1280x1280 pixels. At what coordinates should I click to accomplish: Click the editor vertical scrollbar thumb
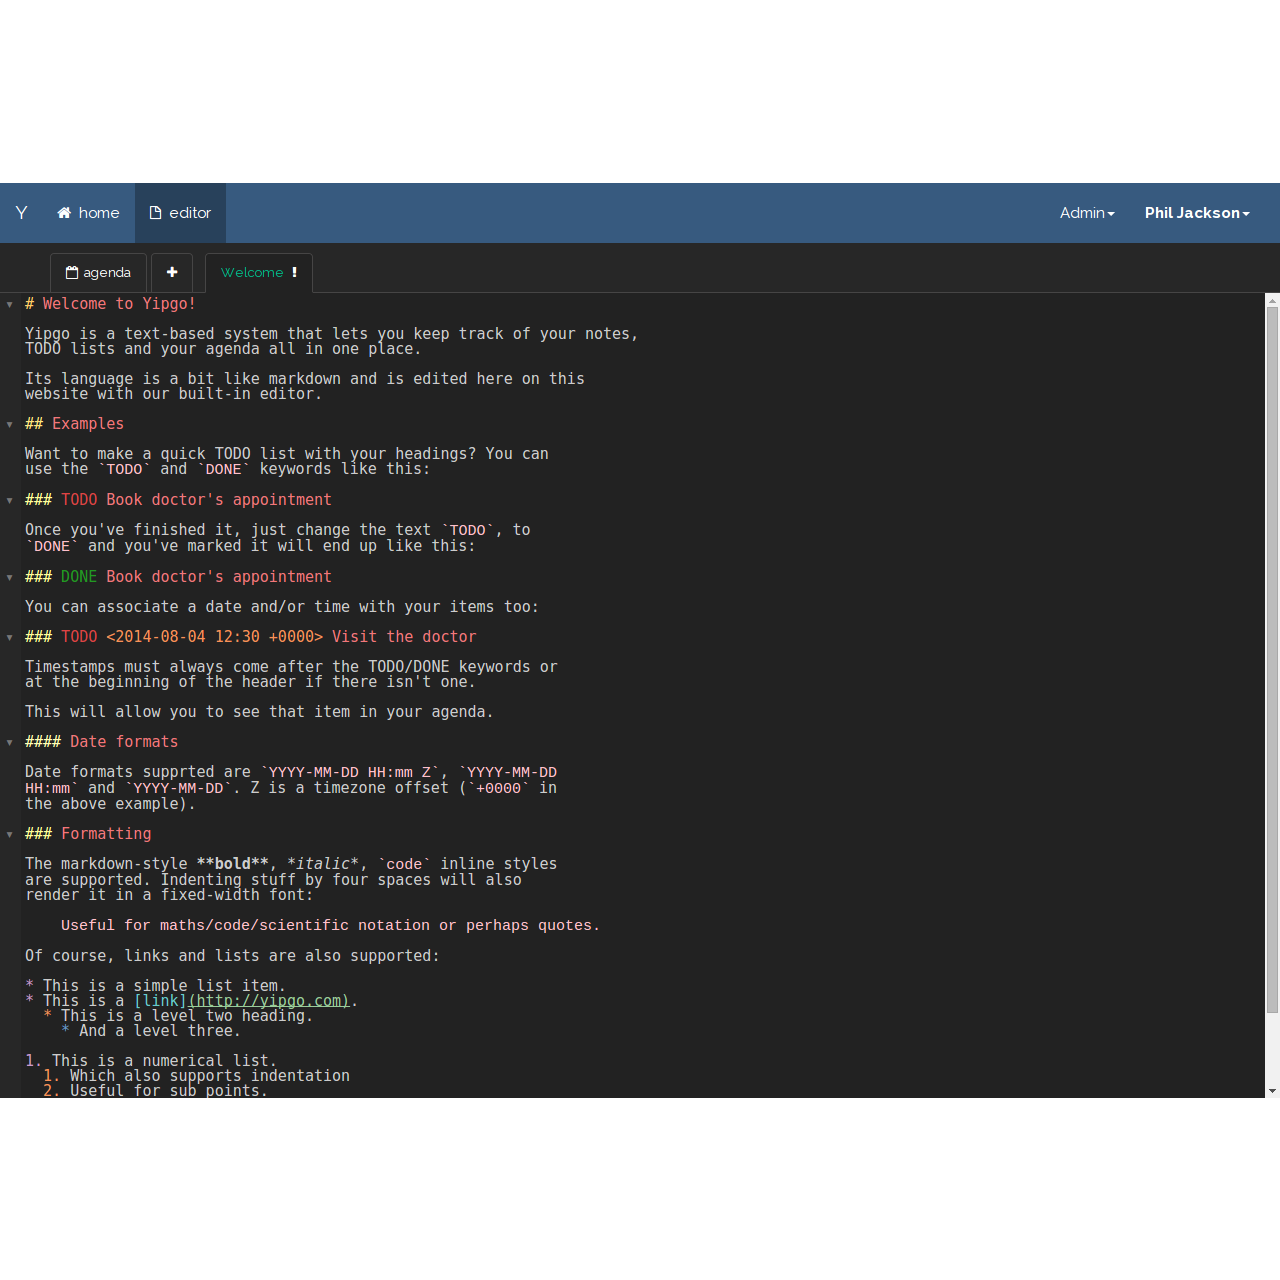(x=1272, y=660)
